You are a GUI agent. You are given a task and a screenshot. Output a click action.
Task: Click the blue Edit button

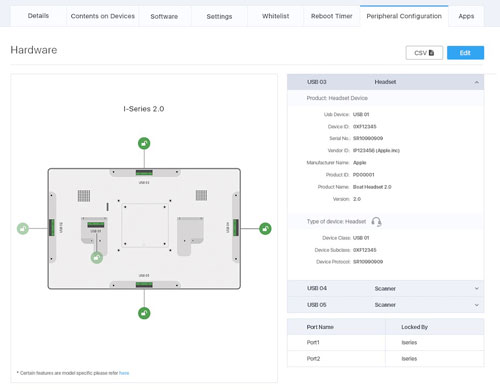(465, 53)
